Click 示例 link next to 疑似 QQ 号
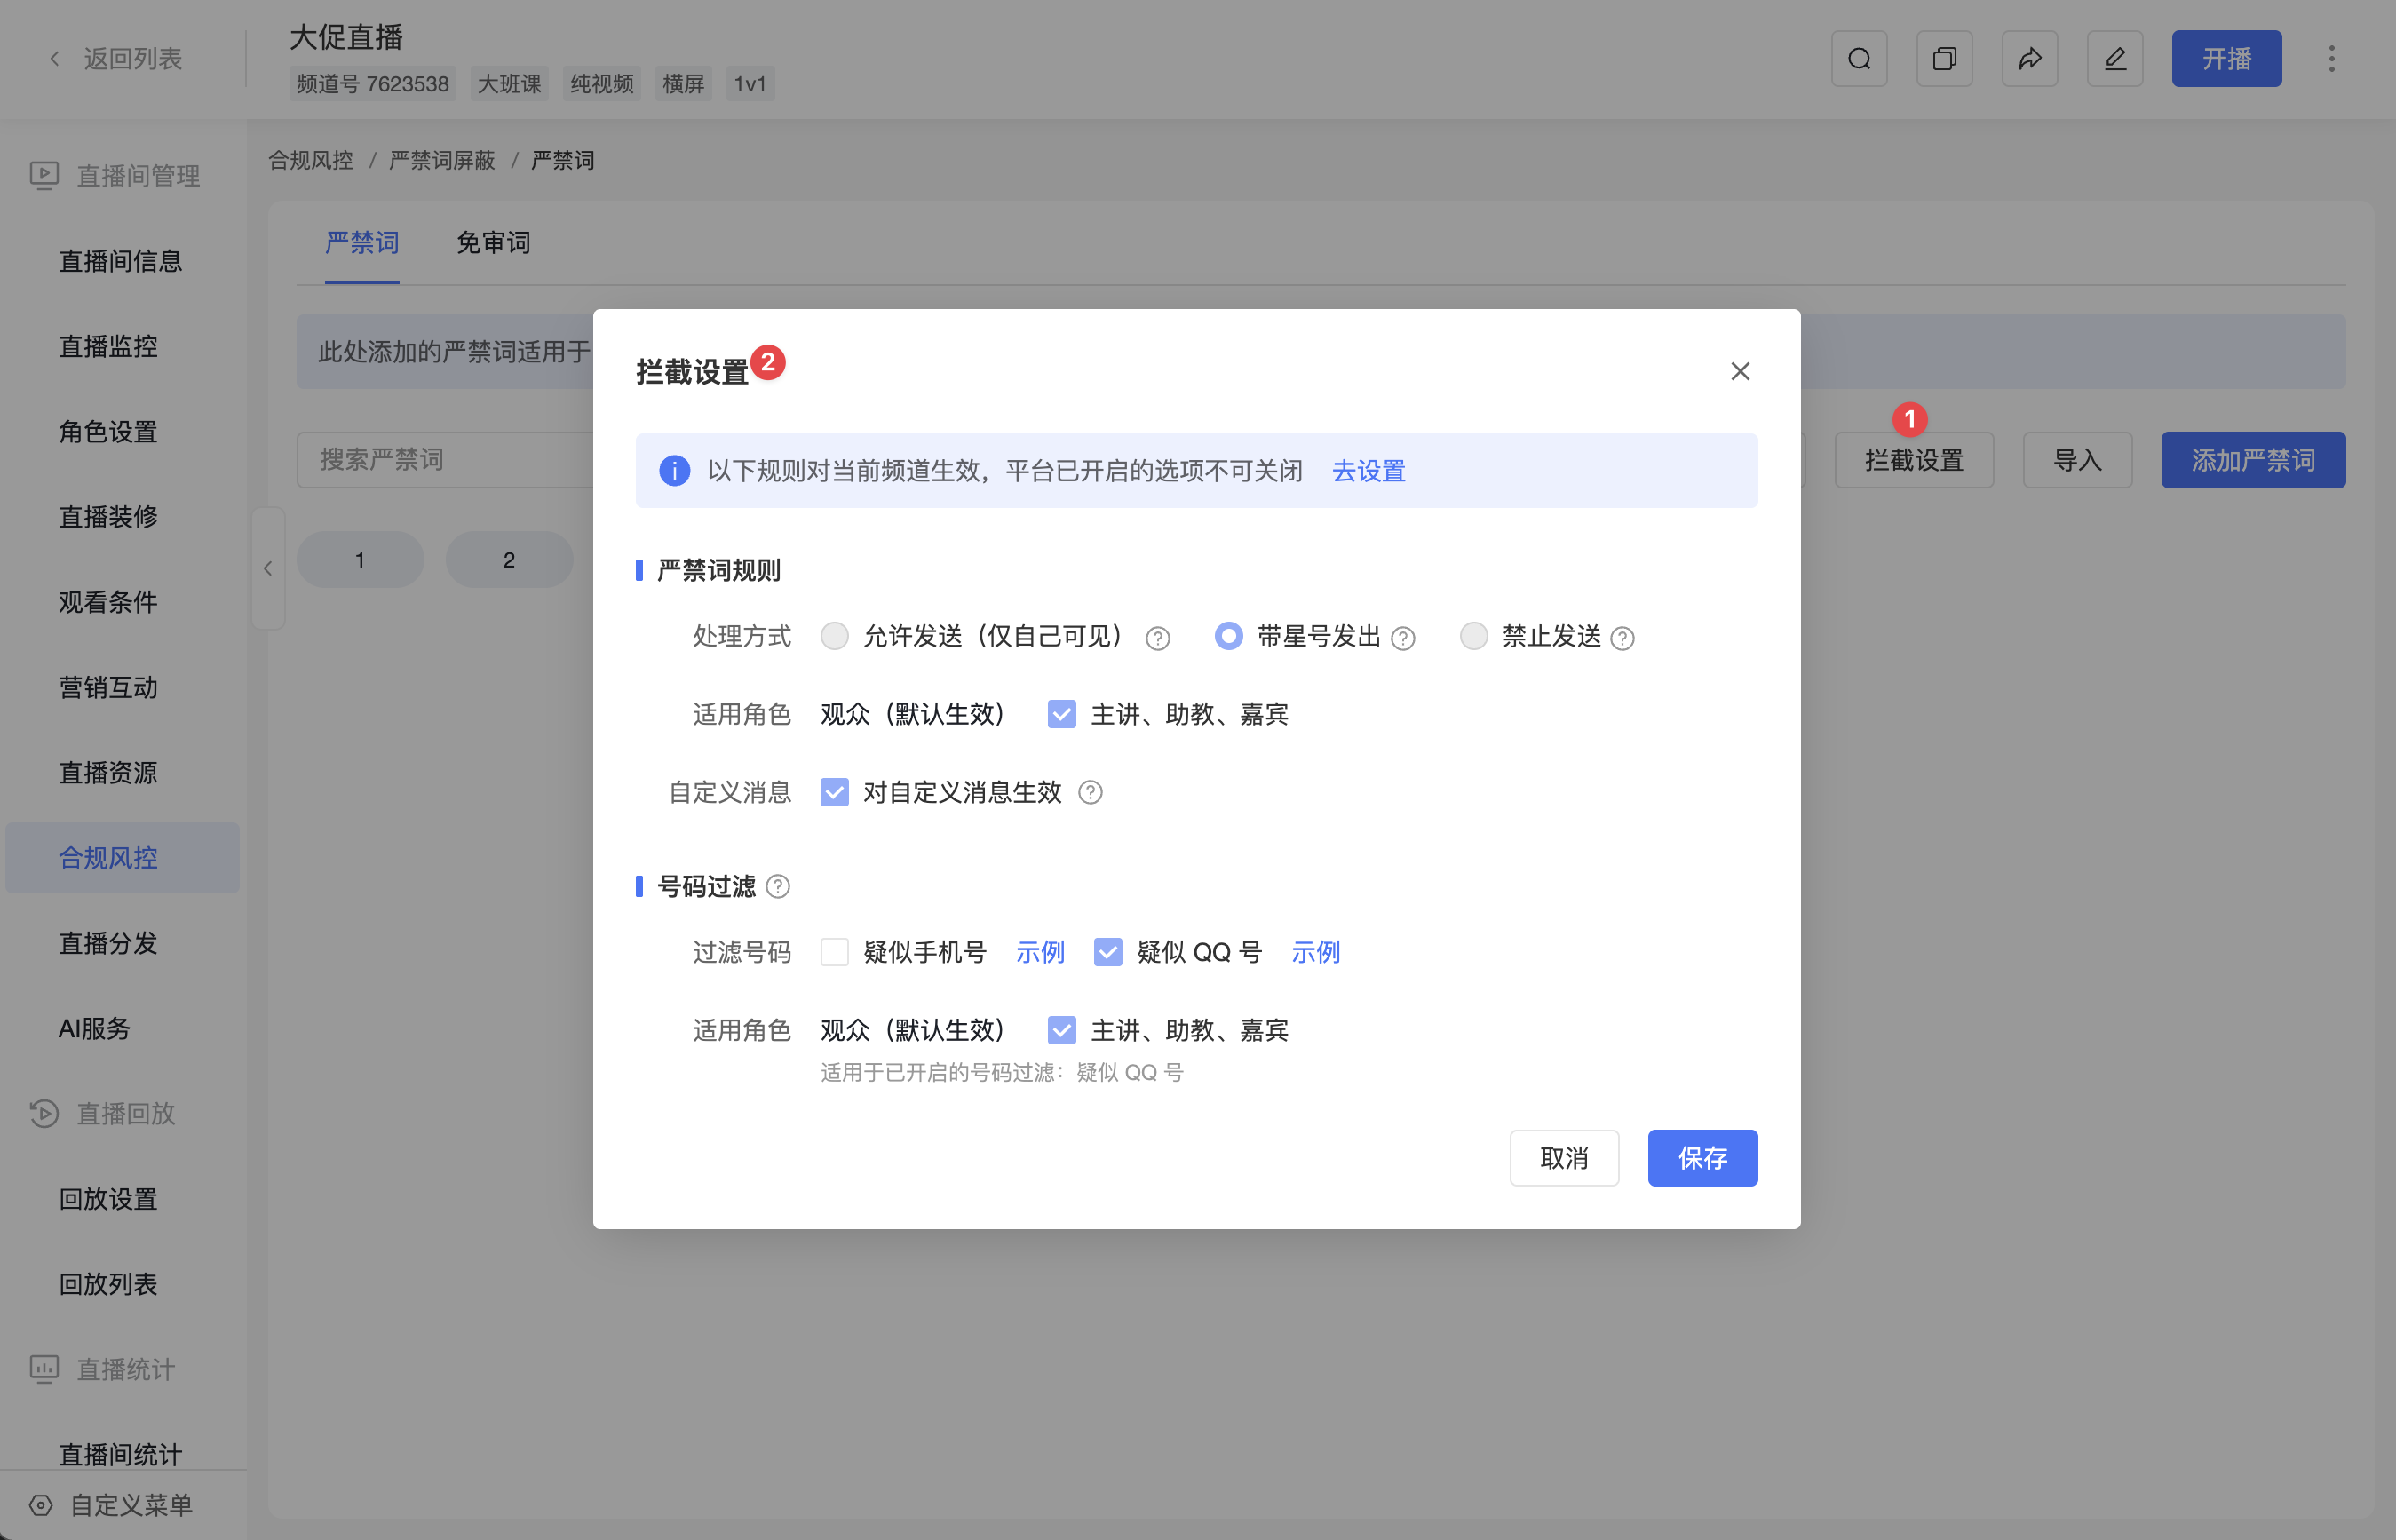Viewport: 2396px width, 1540px height. [x=1315, y=952]
